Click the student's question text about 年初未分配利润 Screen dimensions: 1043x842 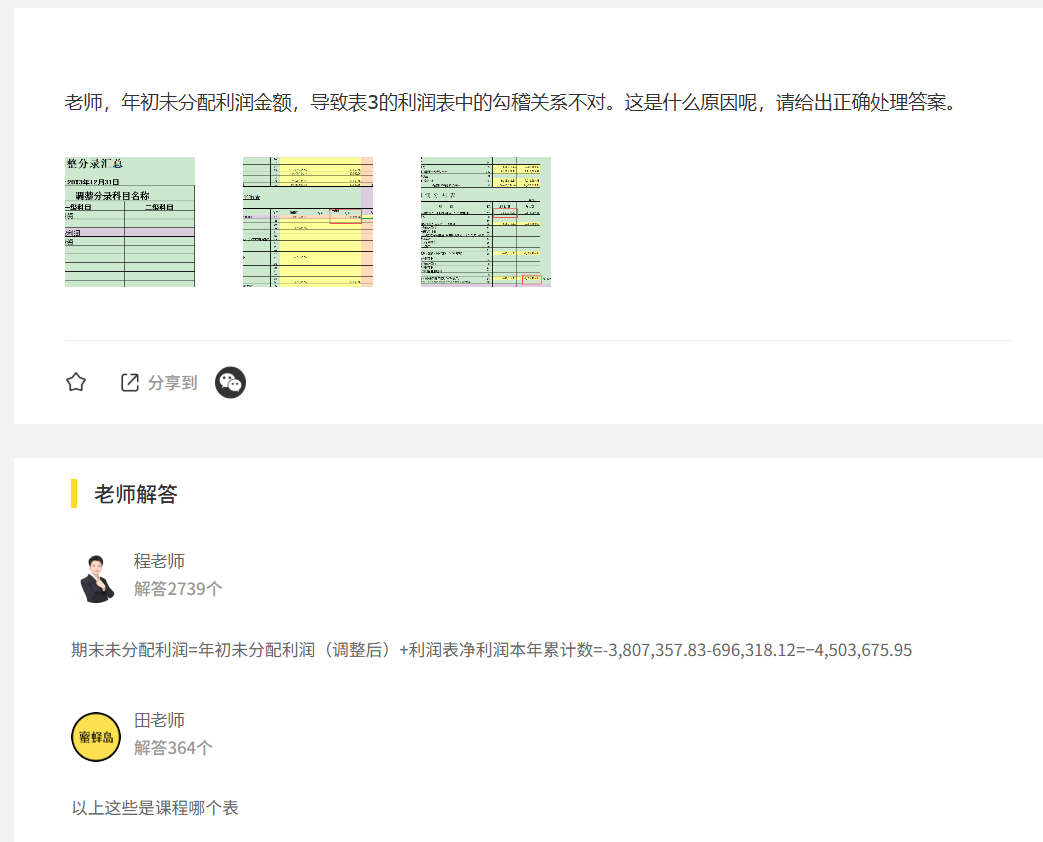click(x=300, y=102)
